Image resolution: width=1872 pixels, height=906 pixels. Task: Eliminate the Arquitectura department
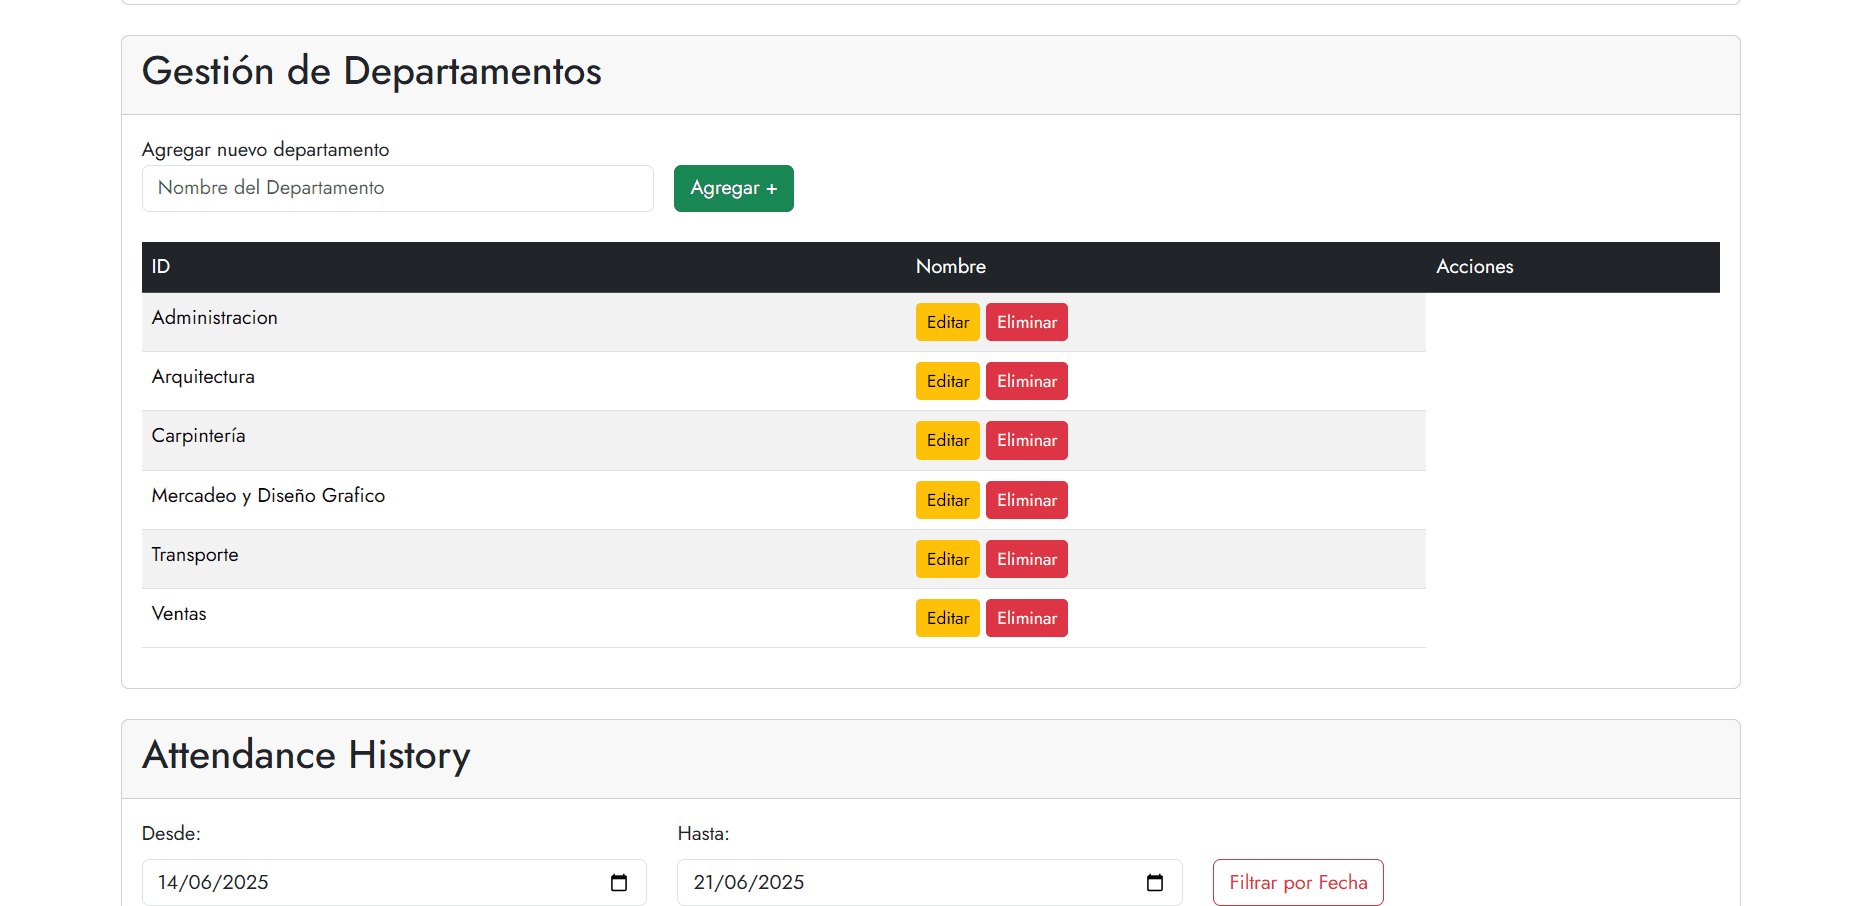pyautogui.click(x=1026, y=381)
